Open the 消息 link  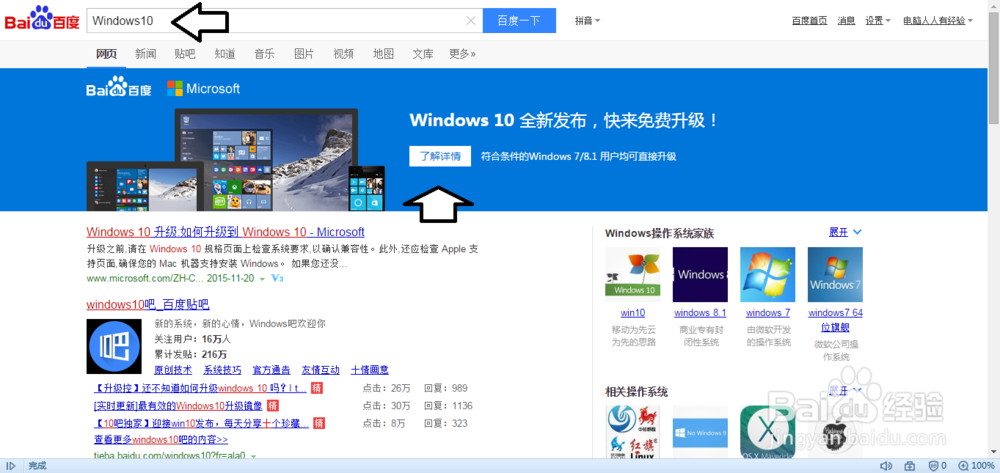pos(846,20)
